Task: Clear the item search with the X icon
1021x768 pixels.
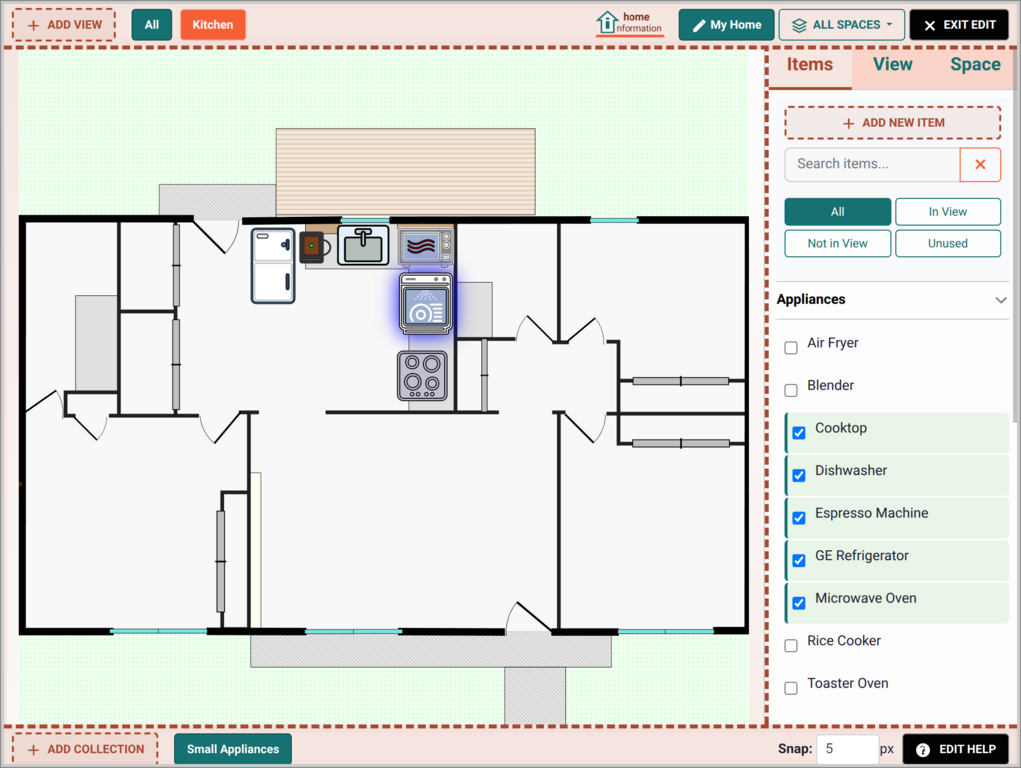Action: pyautogui.click(x=980, y=165)
